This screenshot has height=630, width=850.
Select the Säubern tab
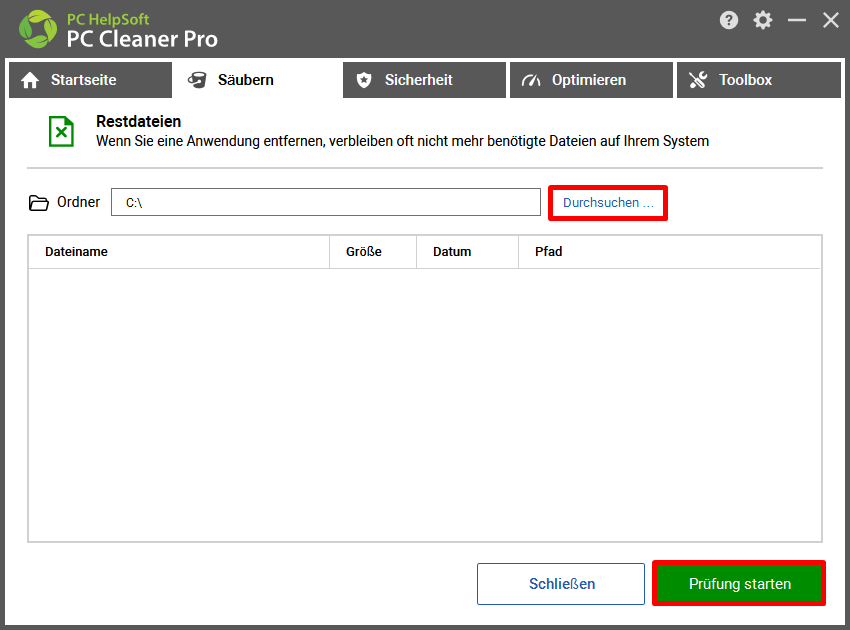point(257,80)
